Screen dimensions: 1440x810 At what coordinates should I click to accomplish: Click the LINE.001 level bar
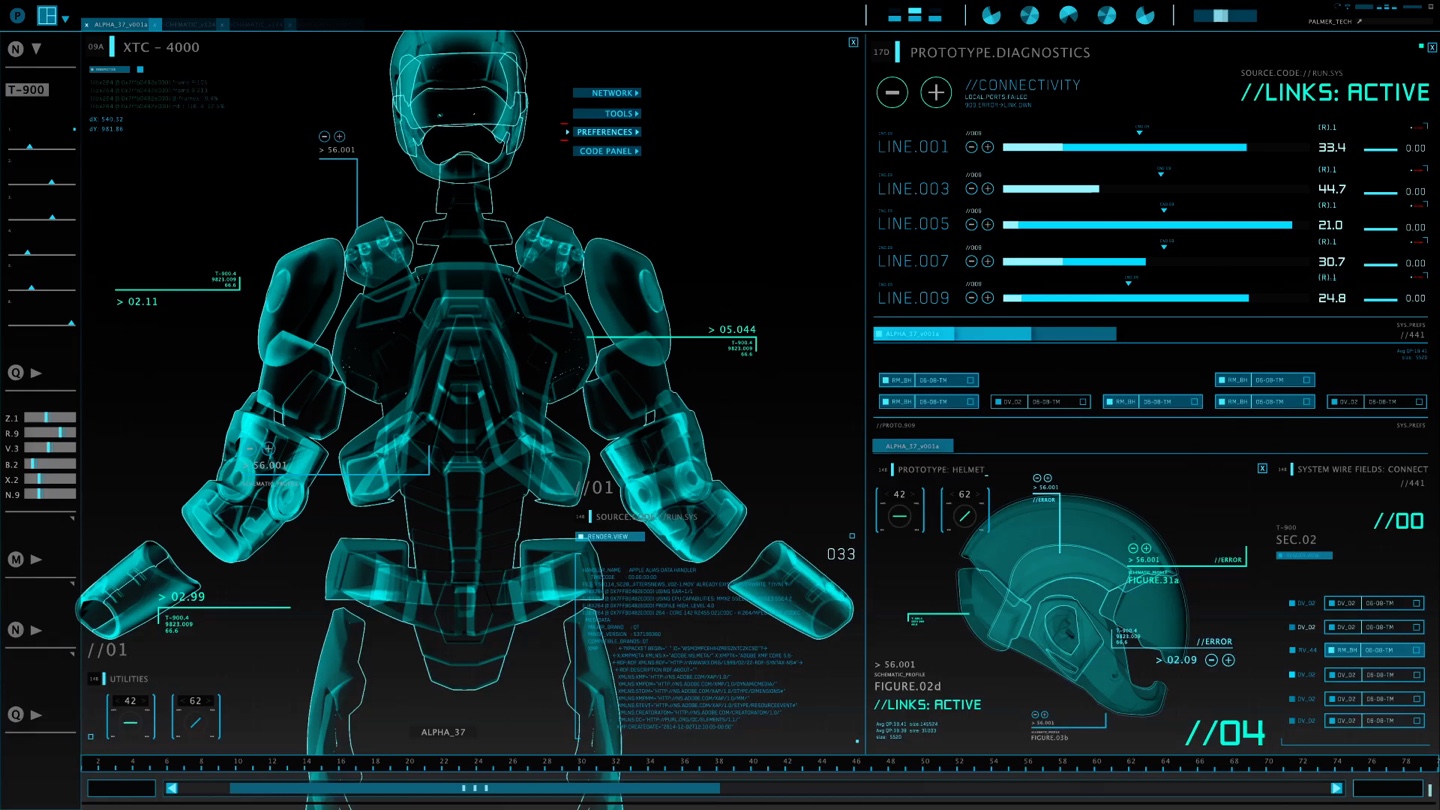click(x=1125, y=147)
